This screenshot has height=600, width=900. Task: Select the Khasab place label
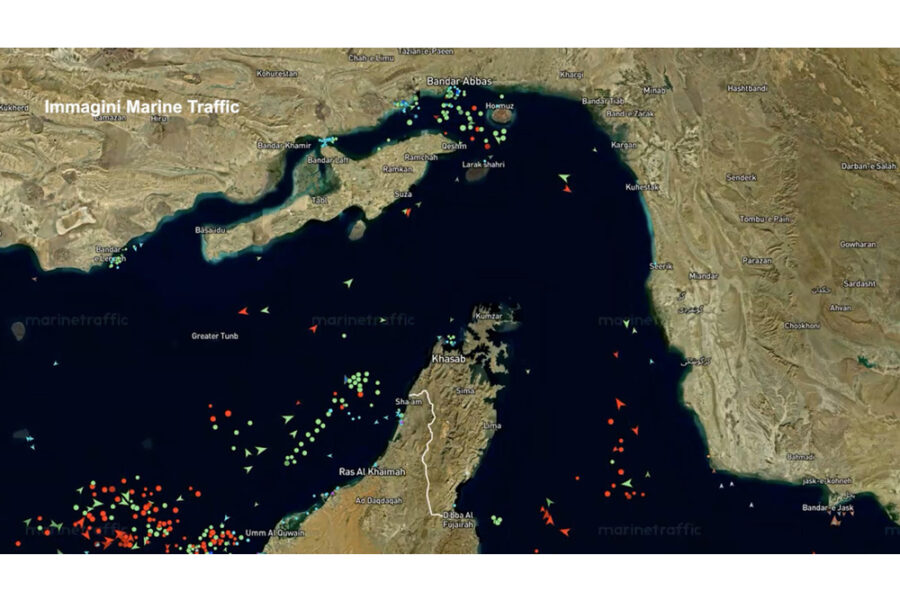pyautogui.click(x=448, y=358)
